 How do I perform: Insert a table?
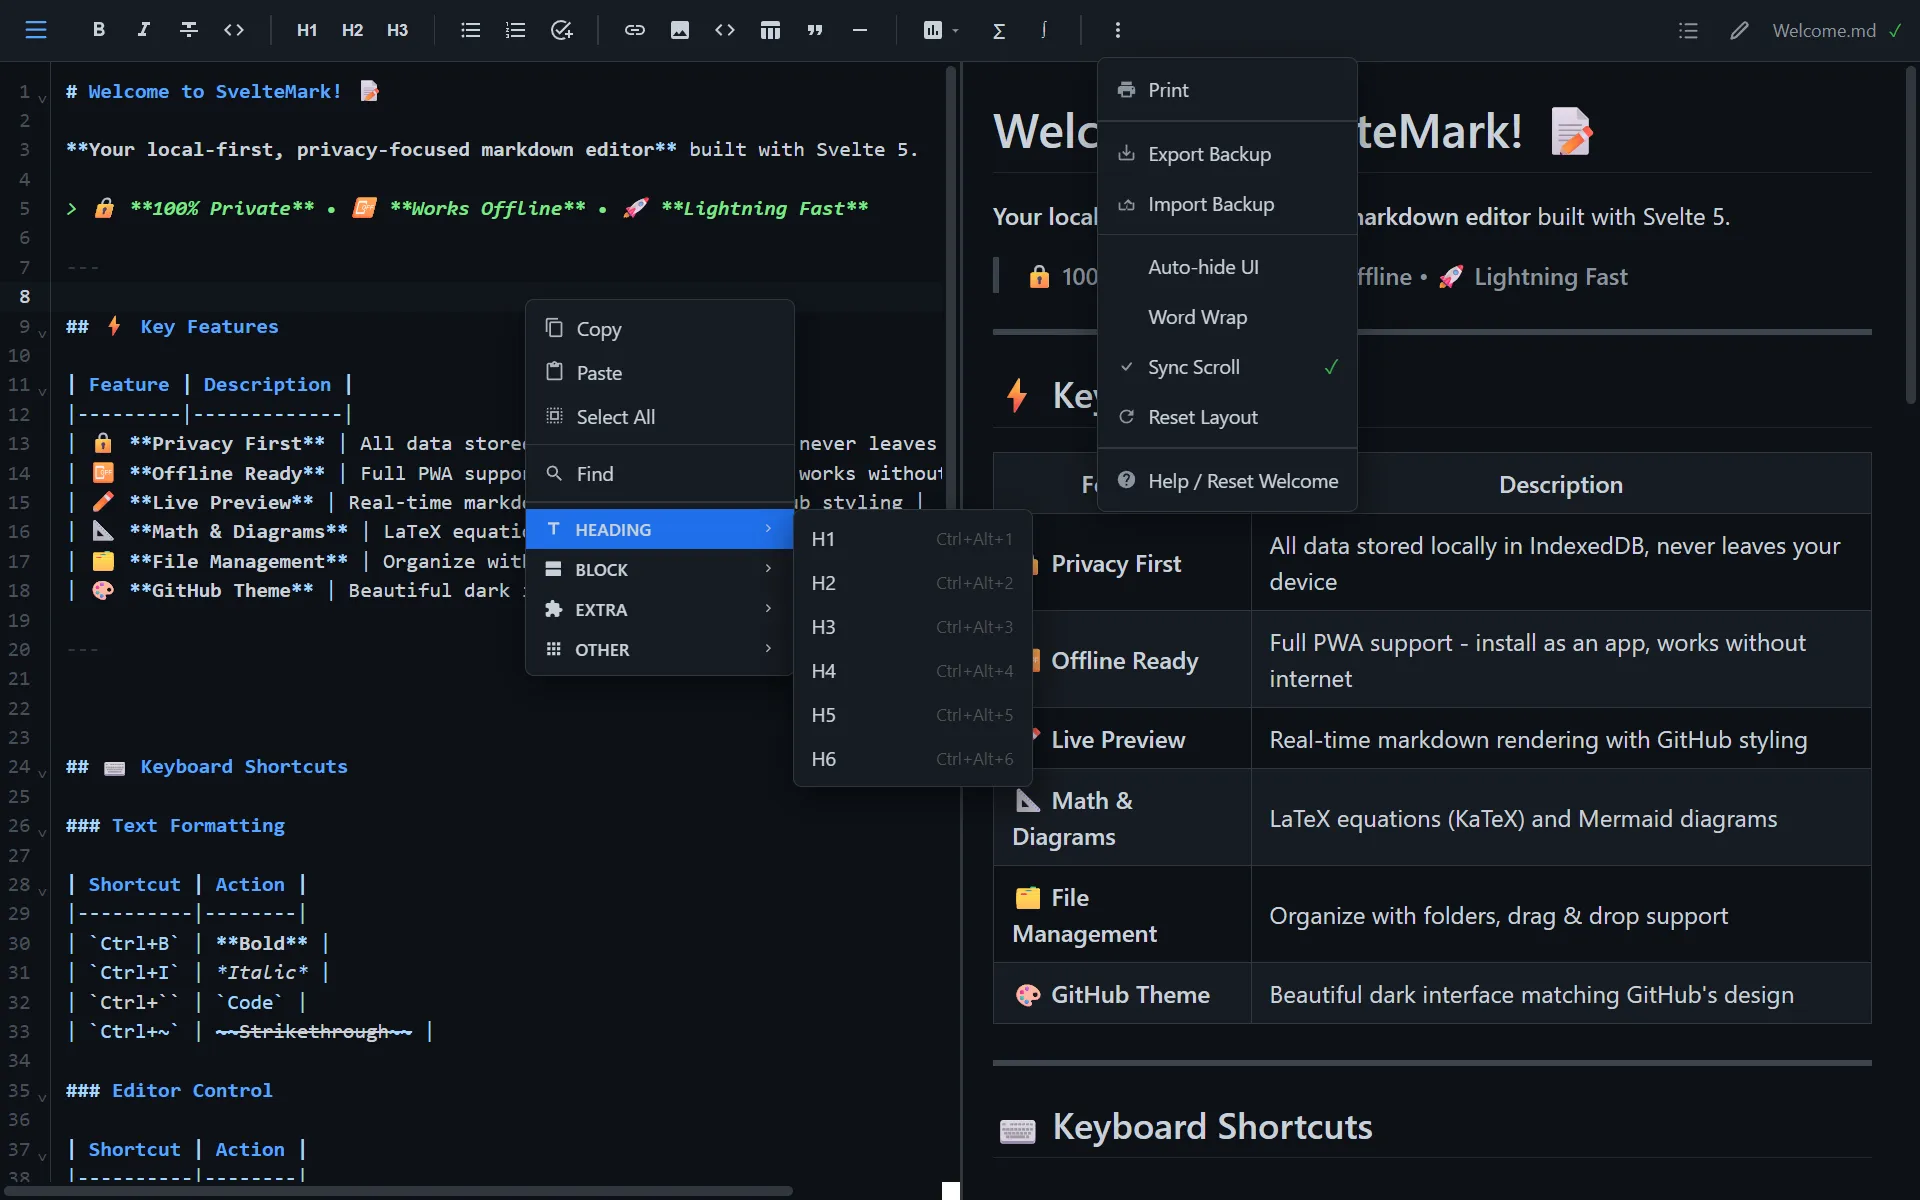click(x=770, y=30)
